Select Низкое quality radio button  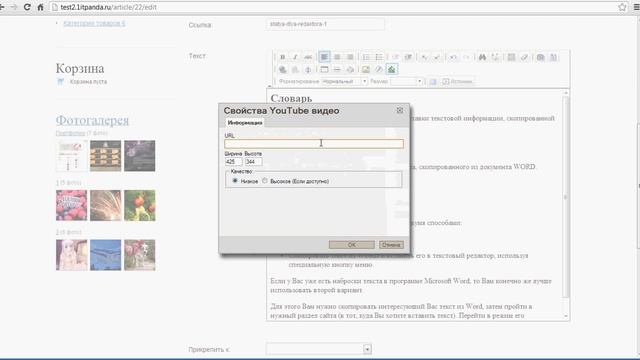coord(235,180)
